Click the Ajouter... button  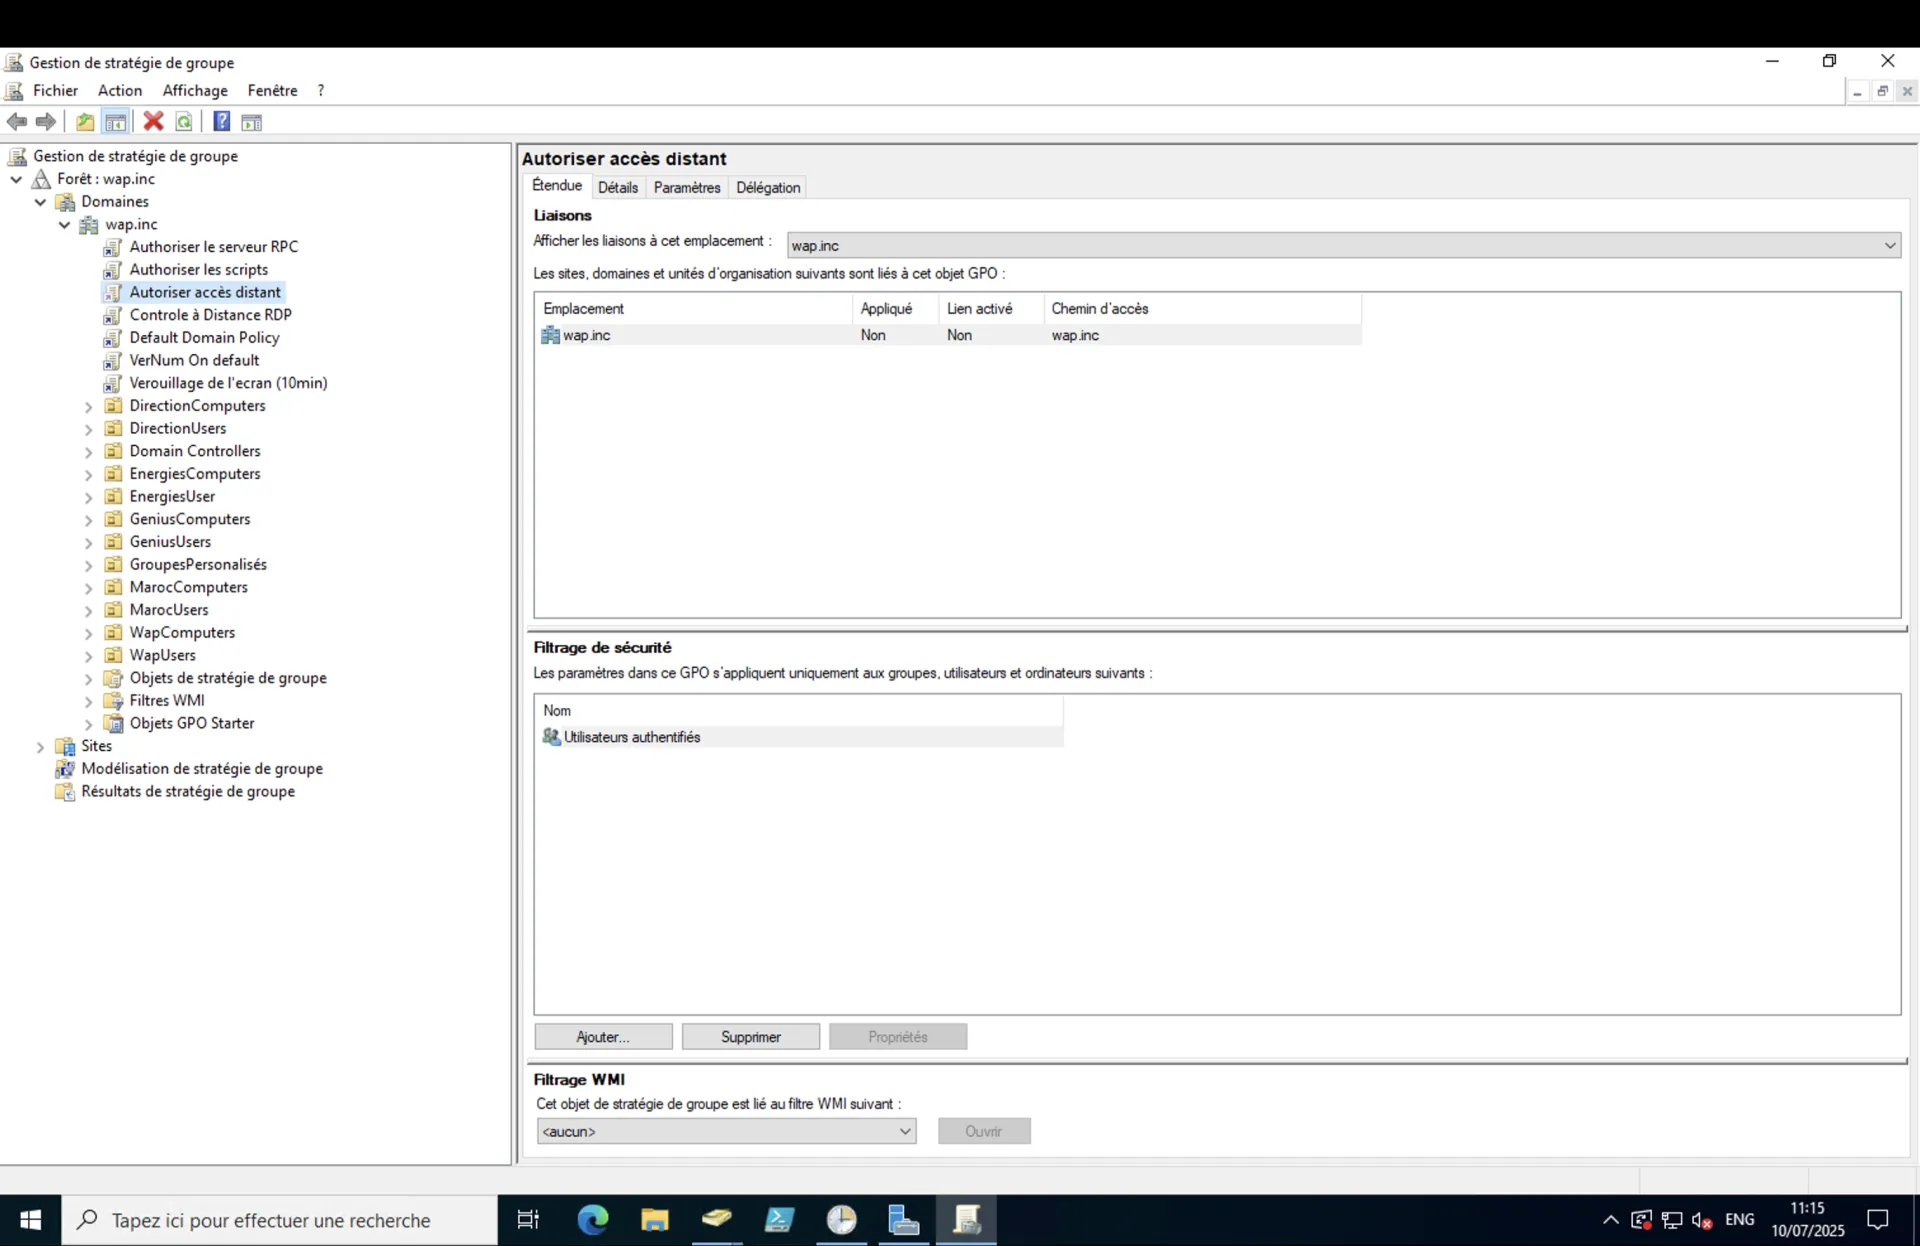(603, 1037)
